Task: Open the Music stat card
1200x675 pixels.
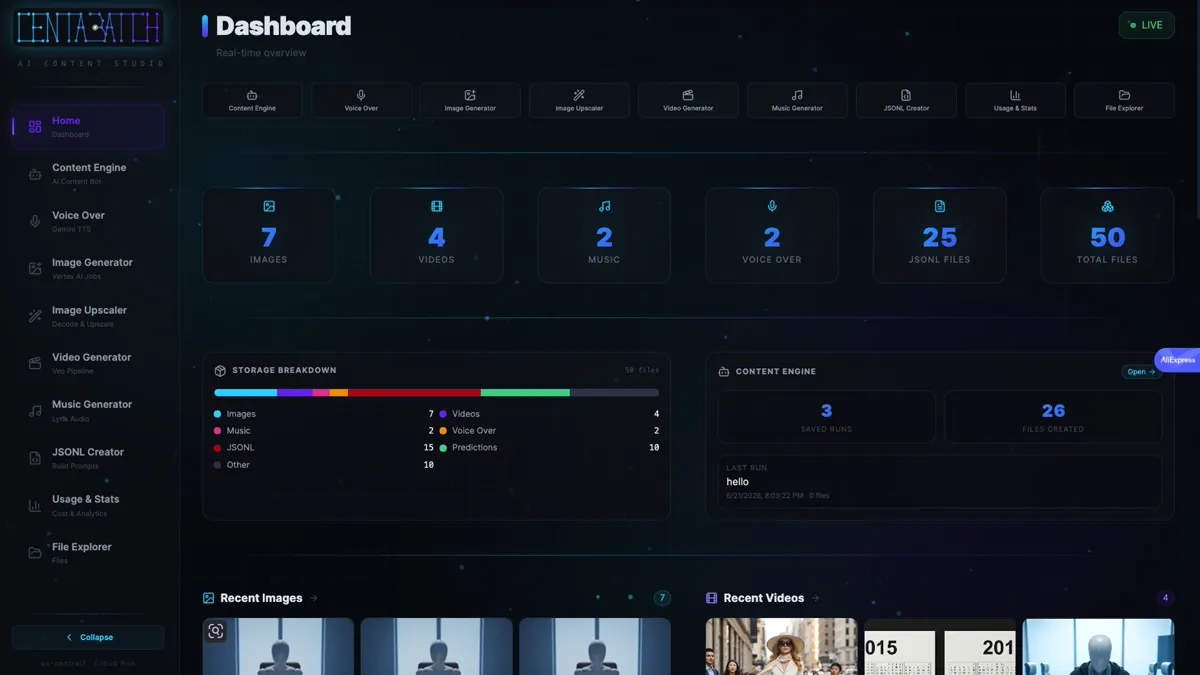Action: [x=604, y=234]
